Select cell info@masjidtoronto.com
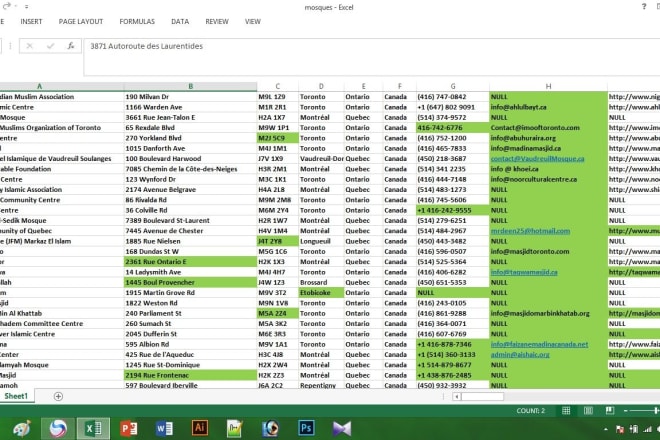 (548, 251)
